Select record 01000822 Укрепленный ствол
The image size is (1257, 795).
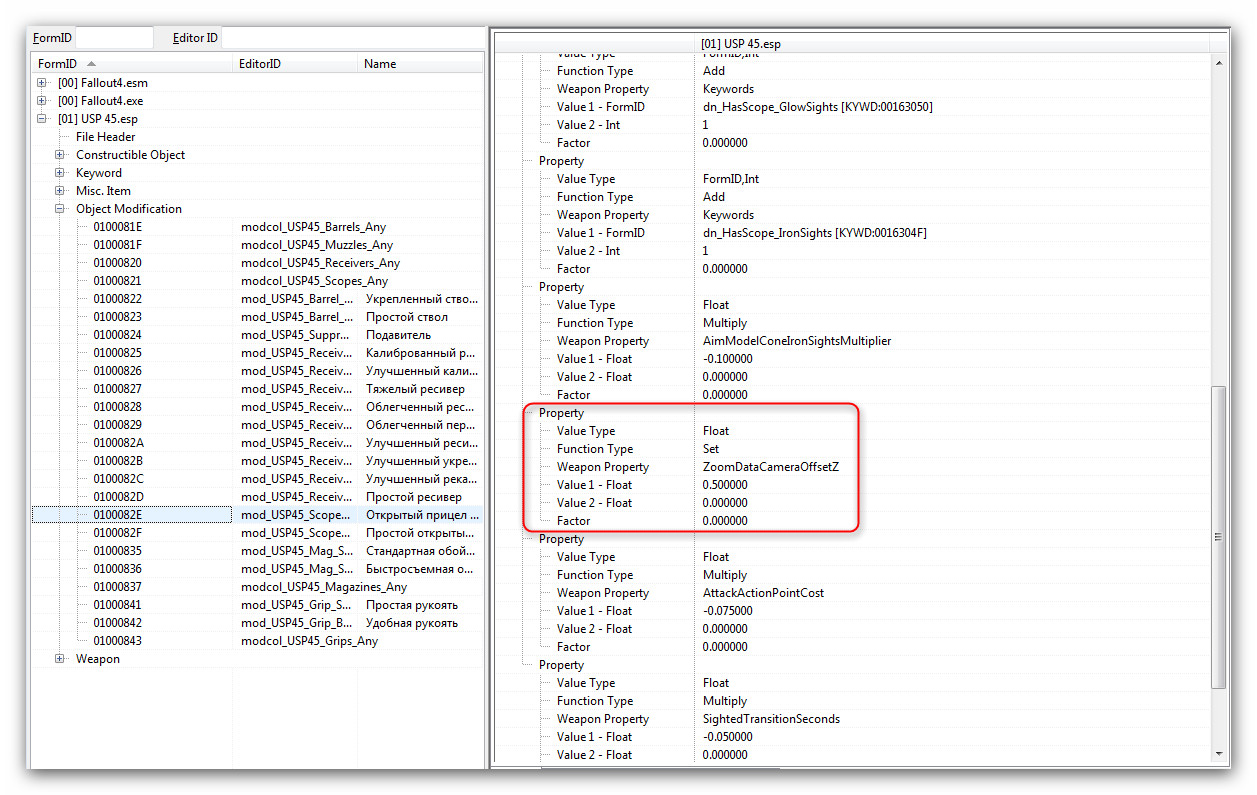pyautogui.click(x=257, y=299)
